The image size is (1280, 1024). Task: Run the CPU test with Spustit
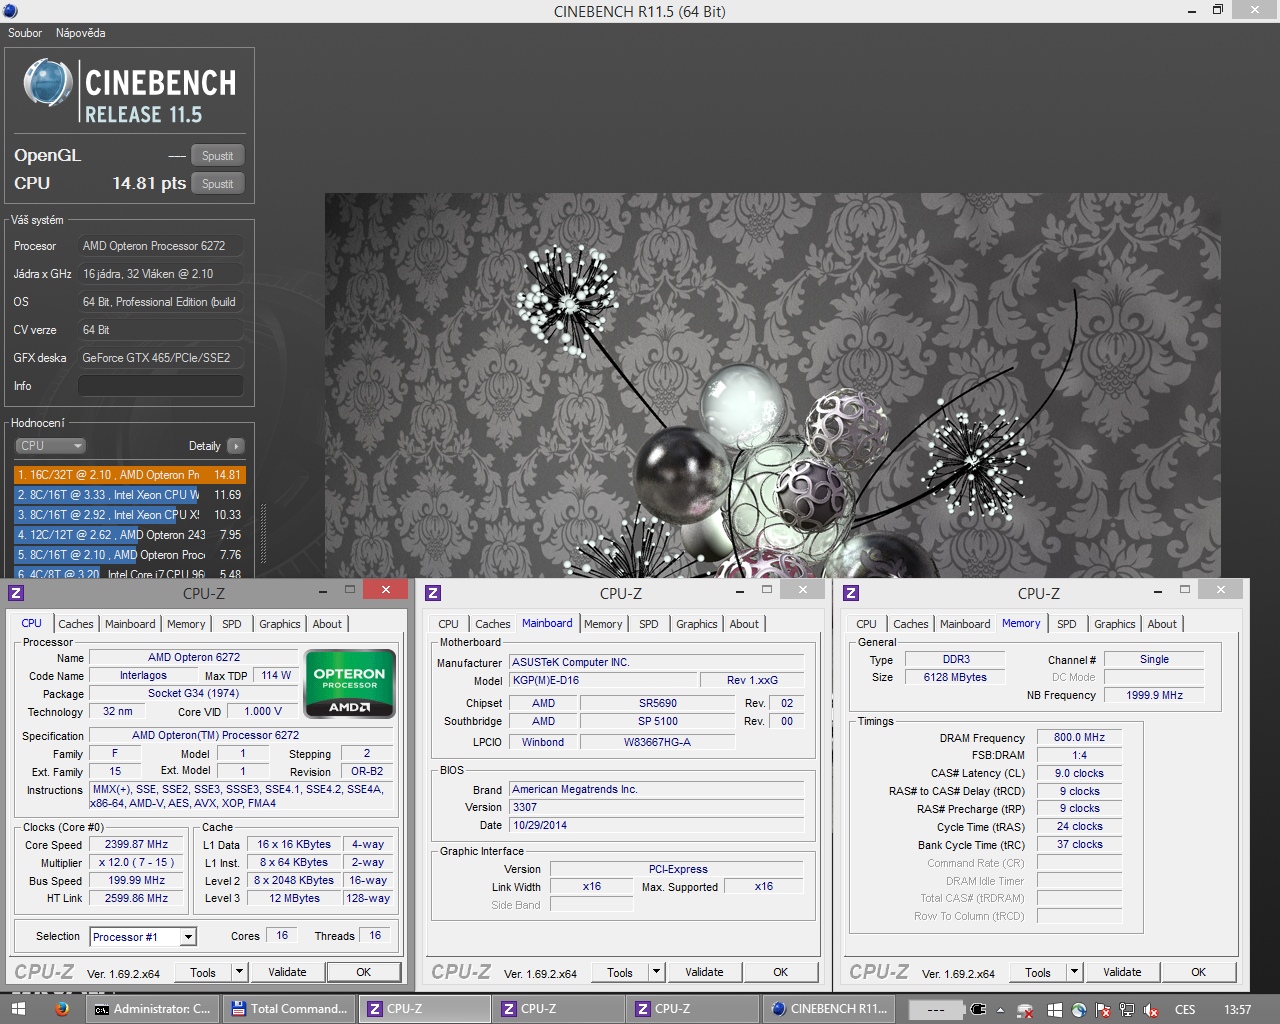coord(217,184)
